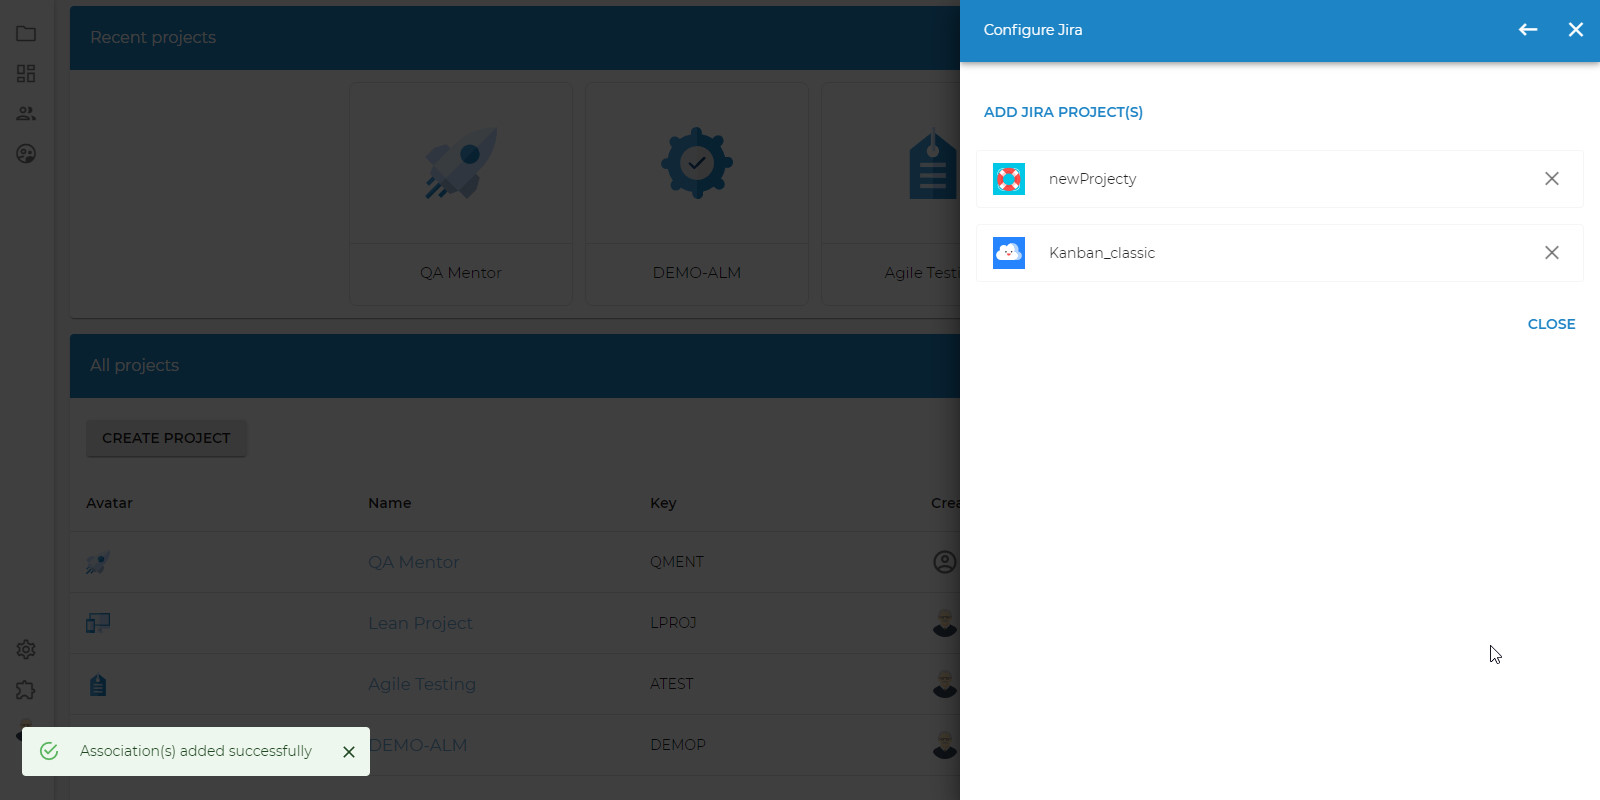The image size is (1600, 800).
Task: Click the DEMOP key cell
Action: [x=678, y=745]
